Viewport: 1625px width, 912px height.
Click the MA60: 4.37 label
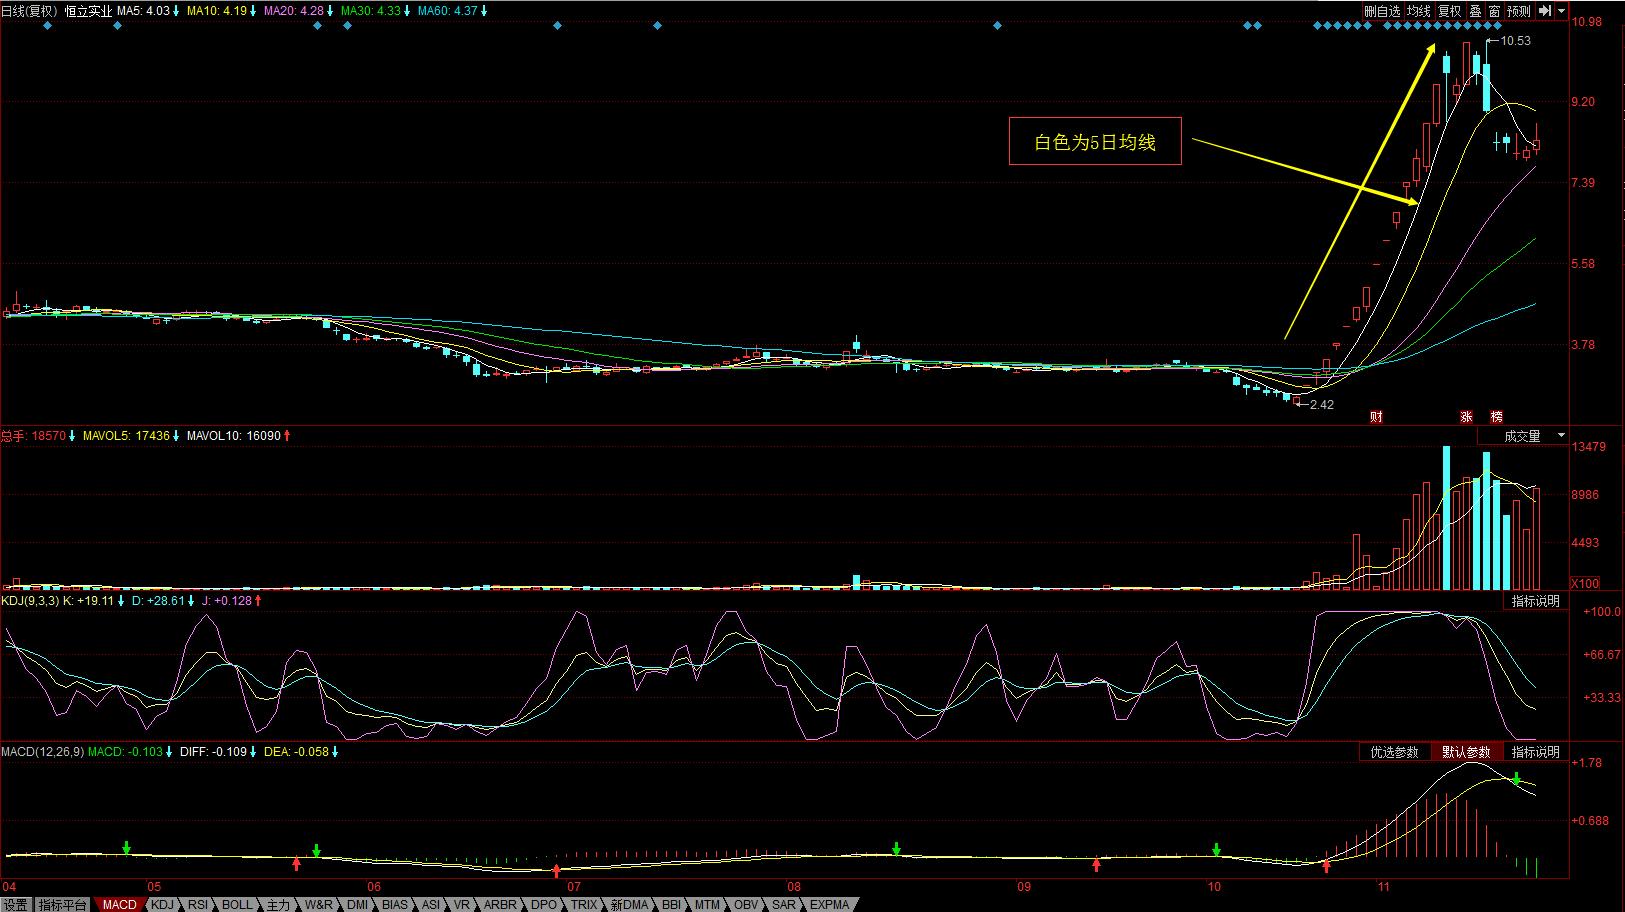coord(446,11)
